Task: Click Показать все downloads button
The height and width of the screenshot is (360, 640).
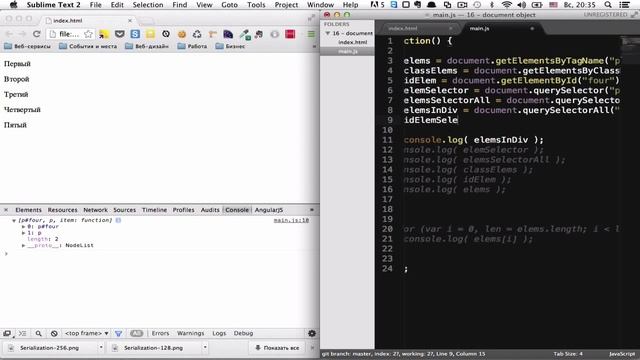Action: [x=278, y=348]
